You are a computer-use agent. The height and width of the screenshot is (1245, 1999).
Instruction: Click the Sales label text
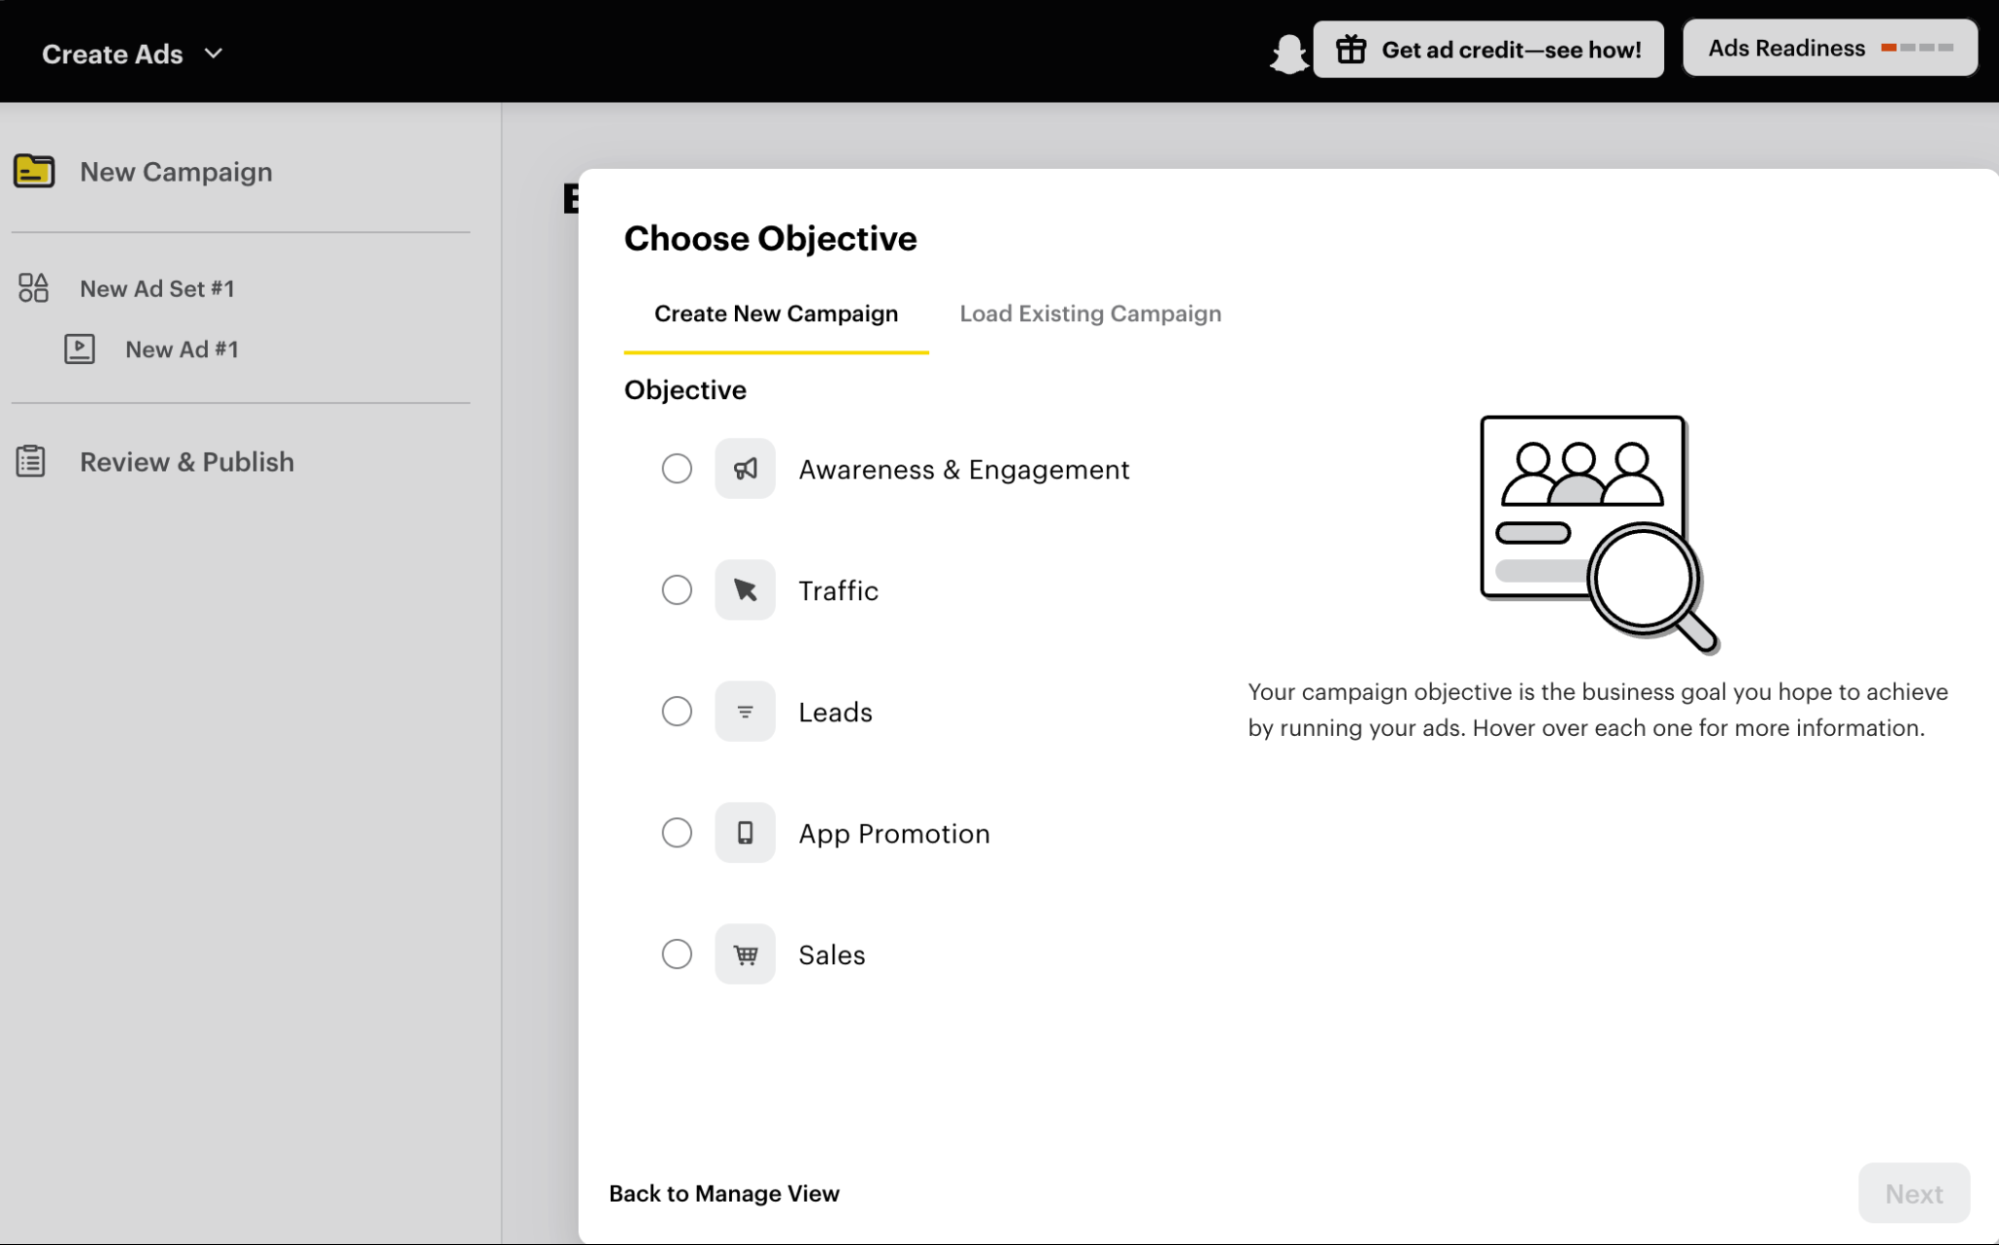831,955
